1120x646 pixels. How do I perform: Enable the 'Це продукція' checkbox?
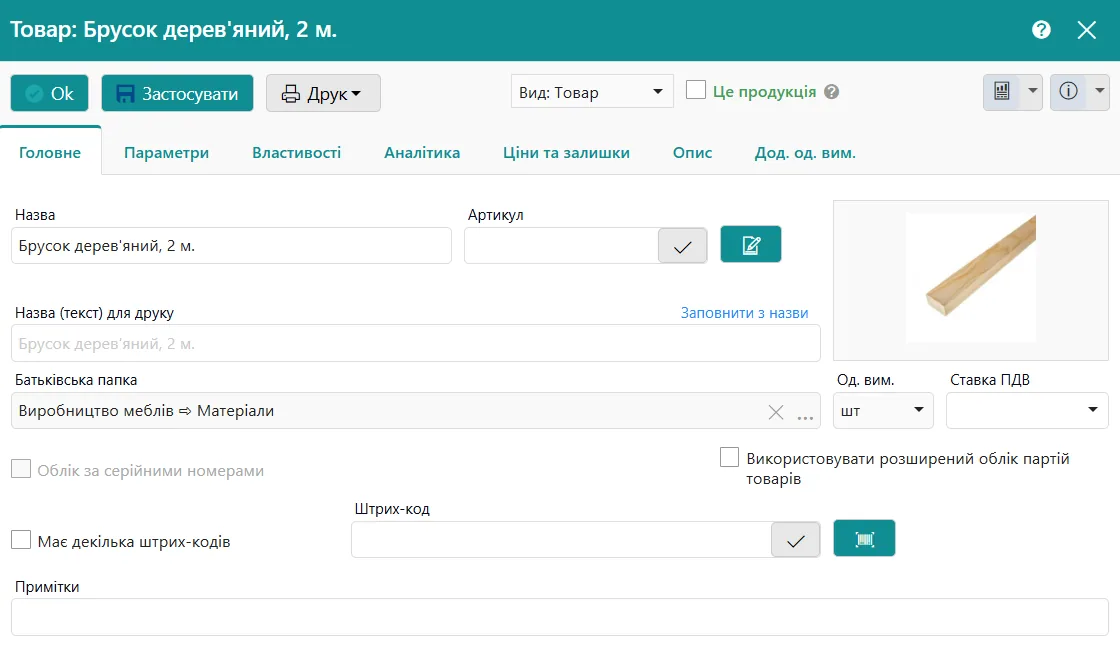point(696,91)
